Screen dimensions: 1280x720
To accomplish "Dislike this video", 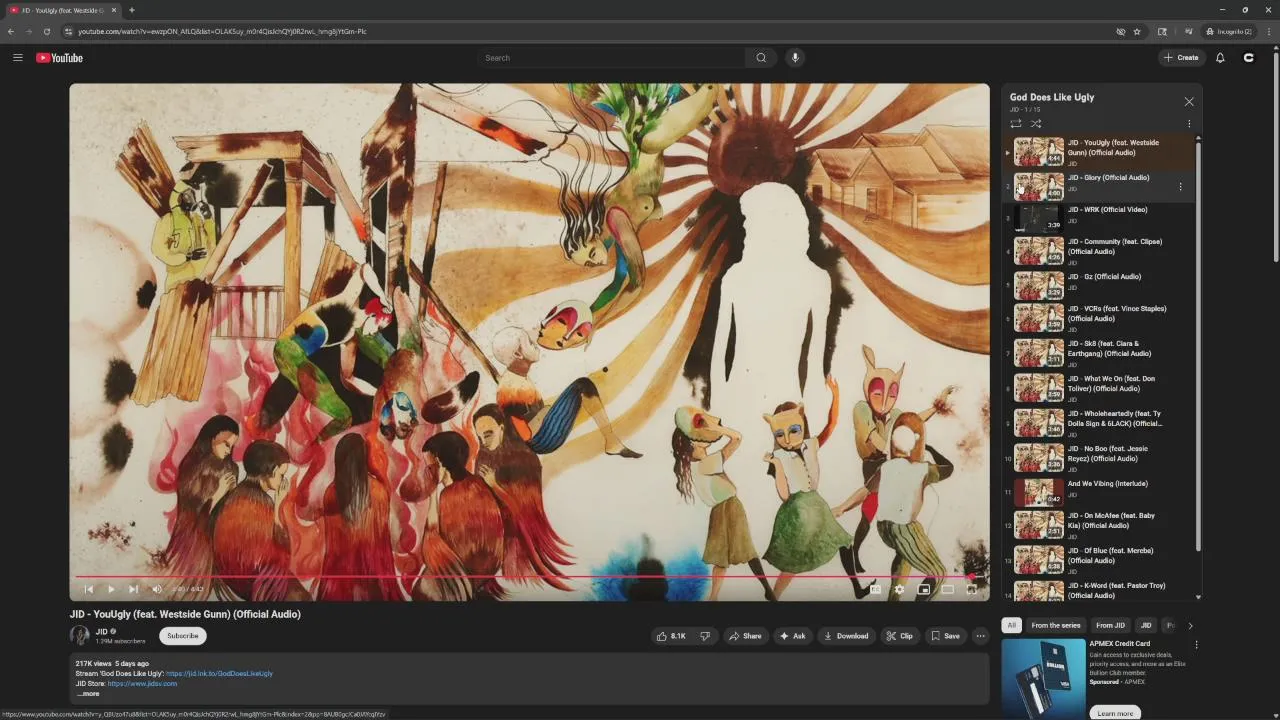I will [x=705, y=636].
